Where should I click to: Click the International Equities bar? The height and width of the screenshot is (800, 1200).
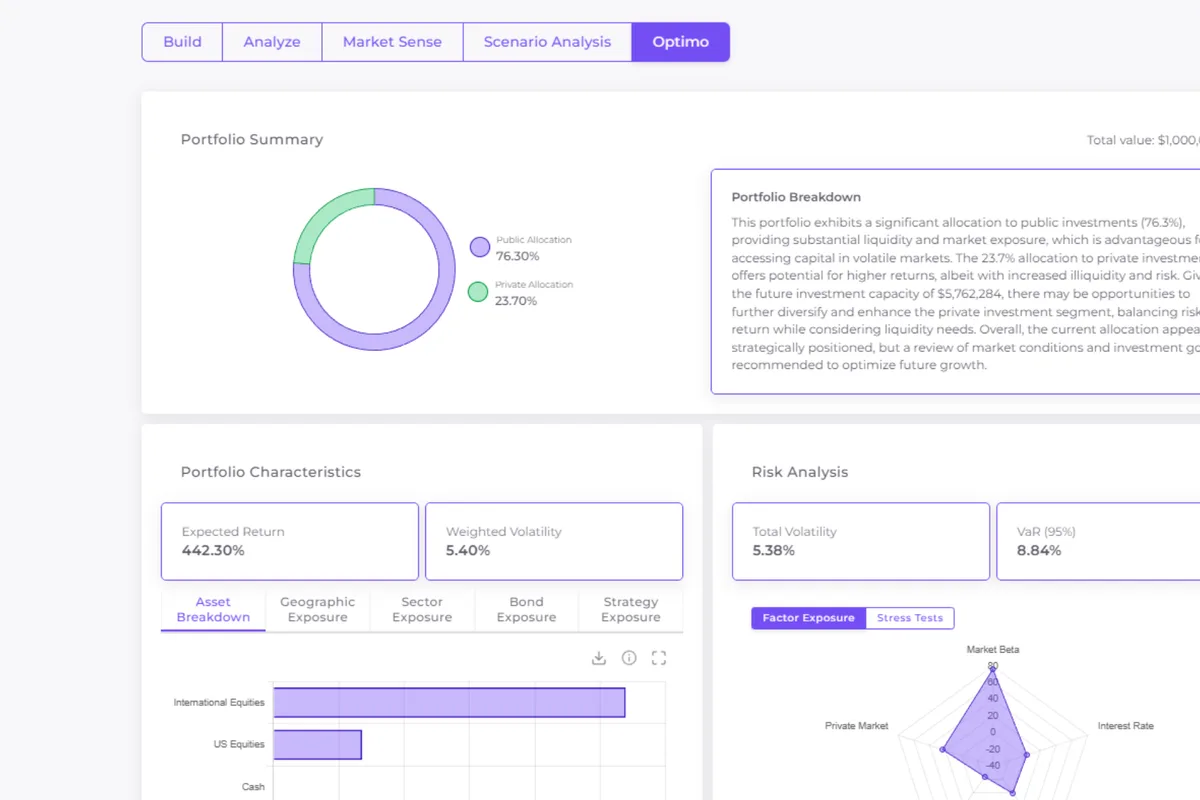[x=449, y=702]
